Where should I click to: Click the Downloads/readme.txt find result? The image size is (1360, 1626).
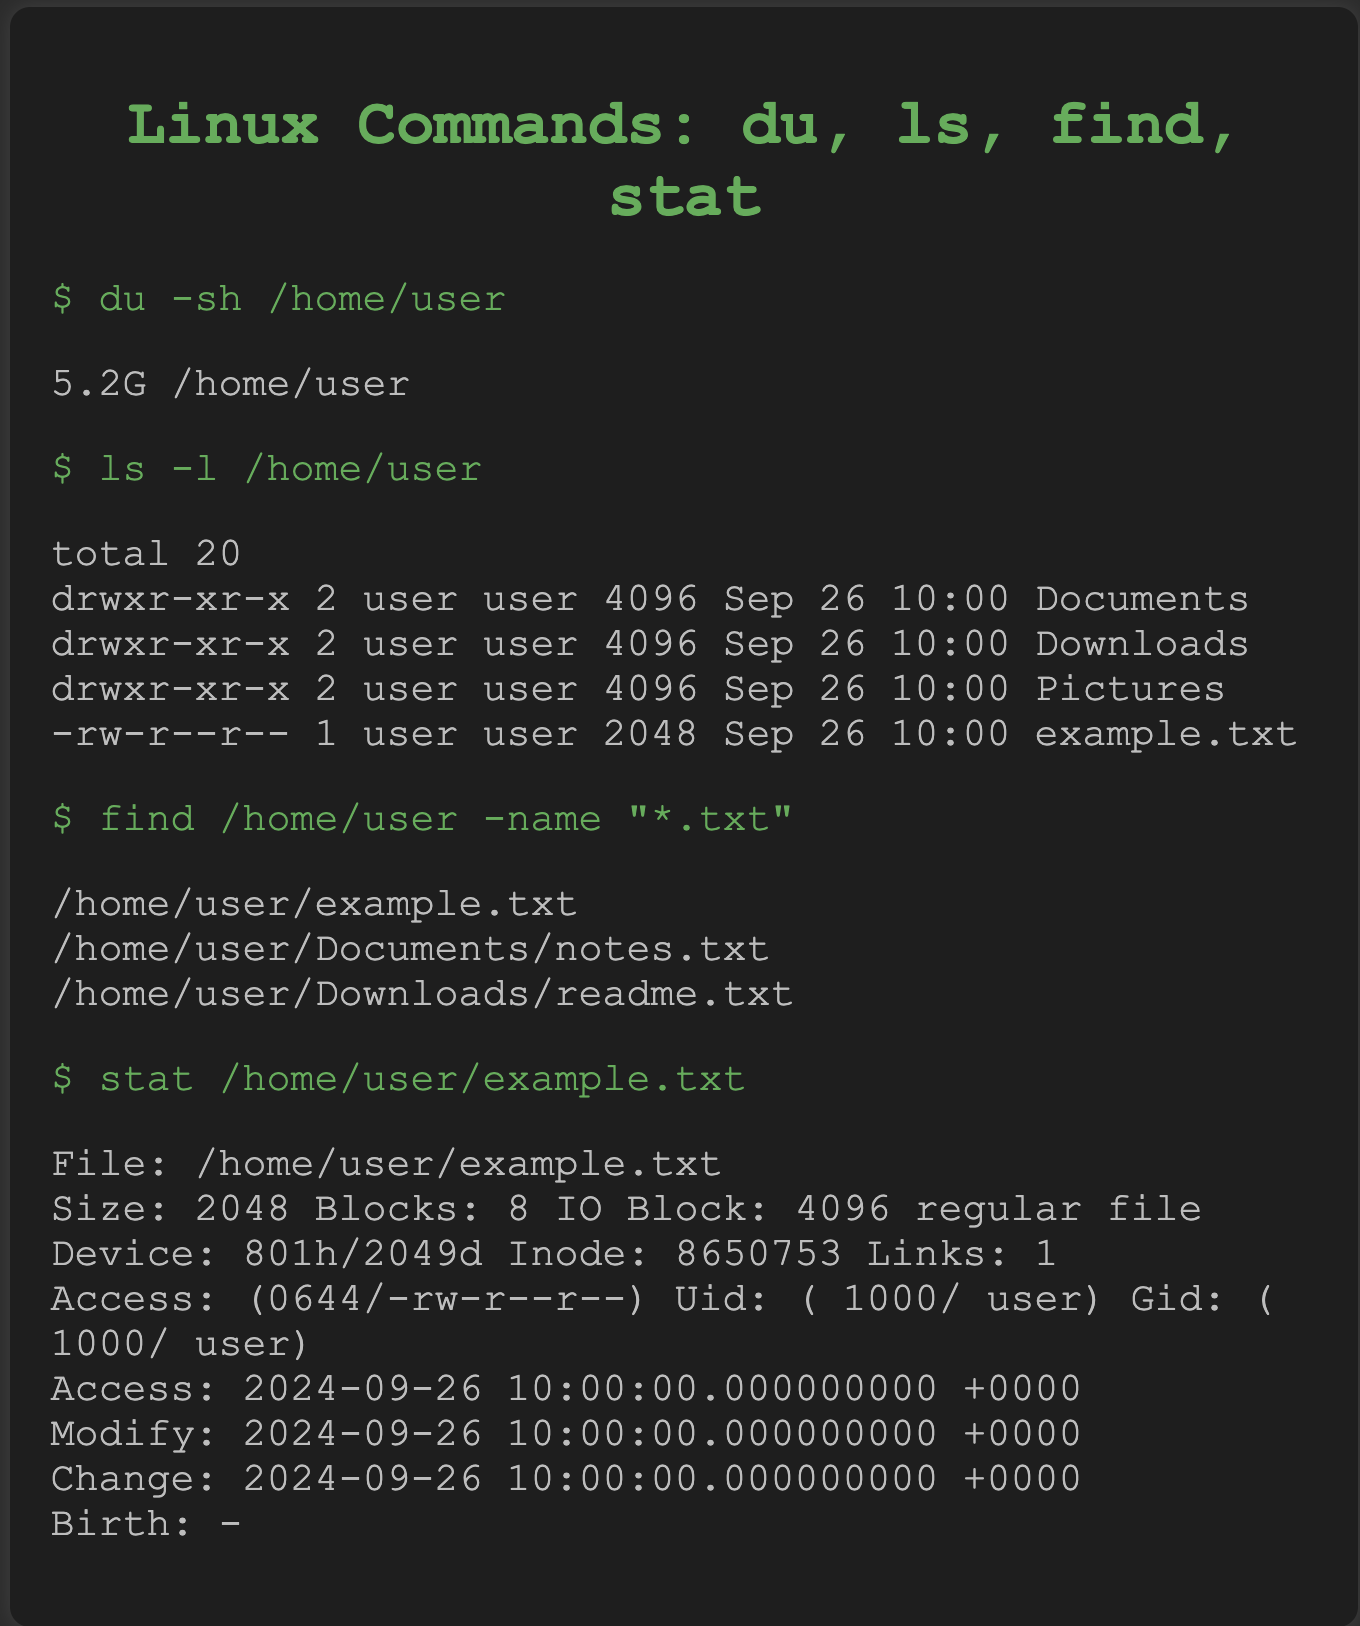pyautogui.click(x=423, y=994)
